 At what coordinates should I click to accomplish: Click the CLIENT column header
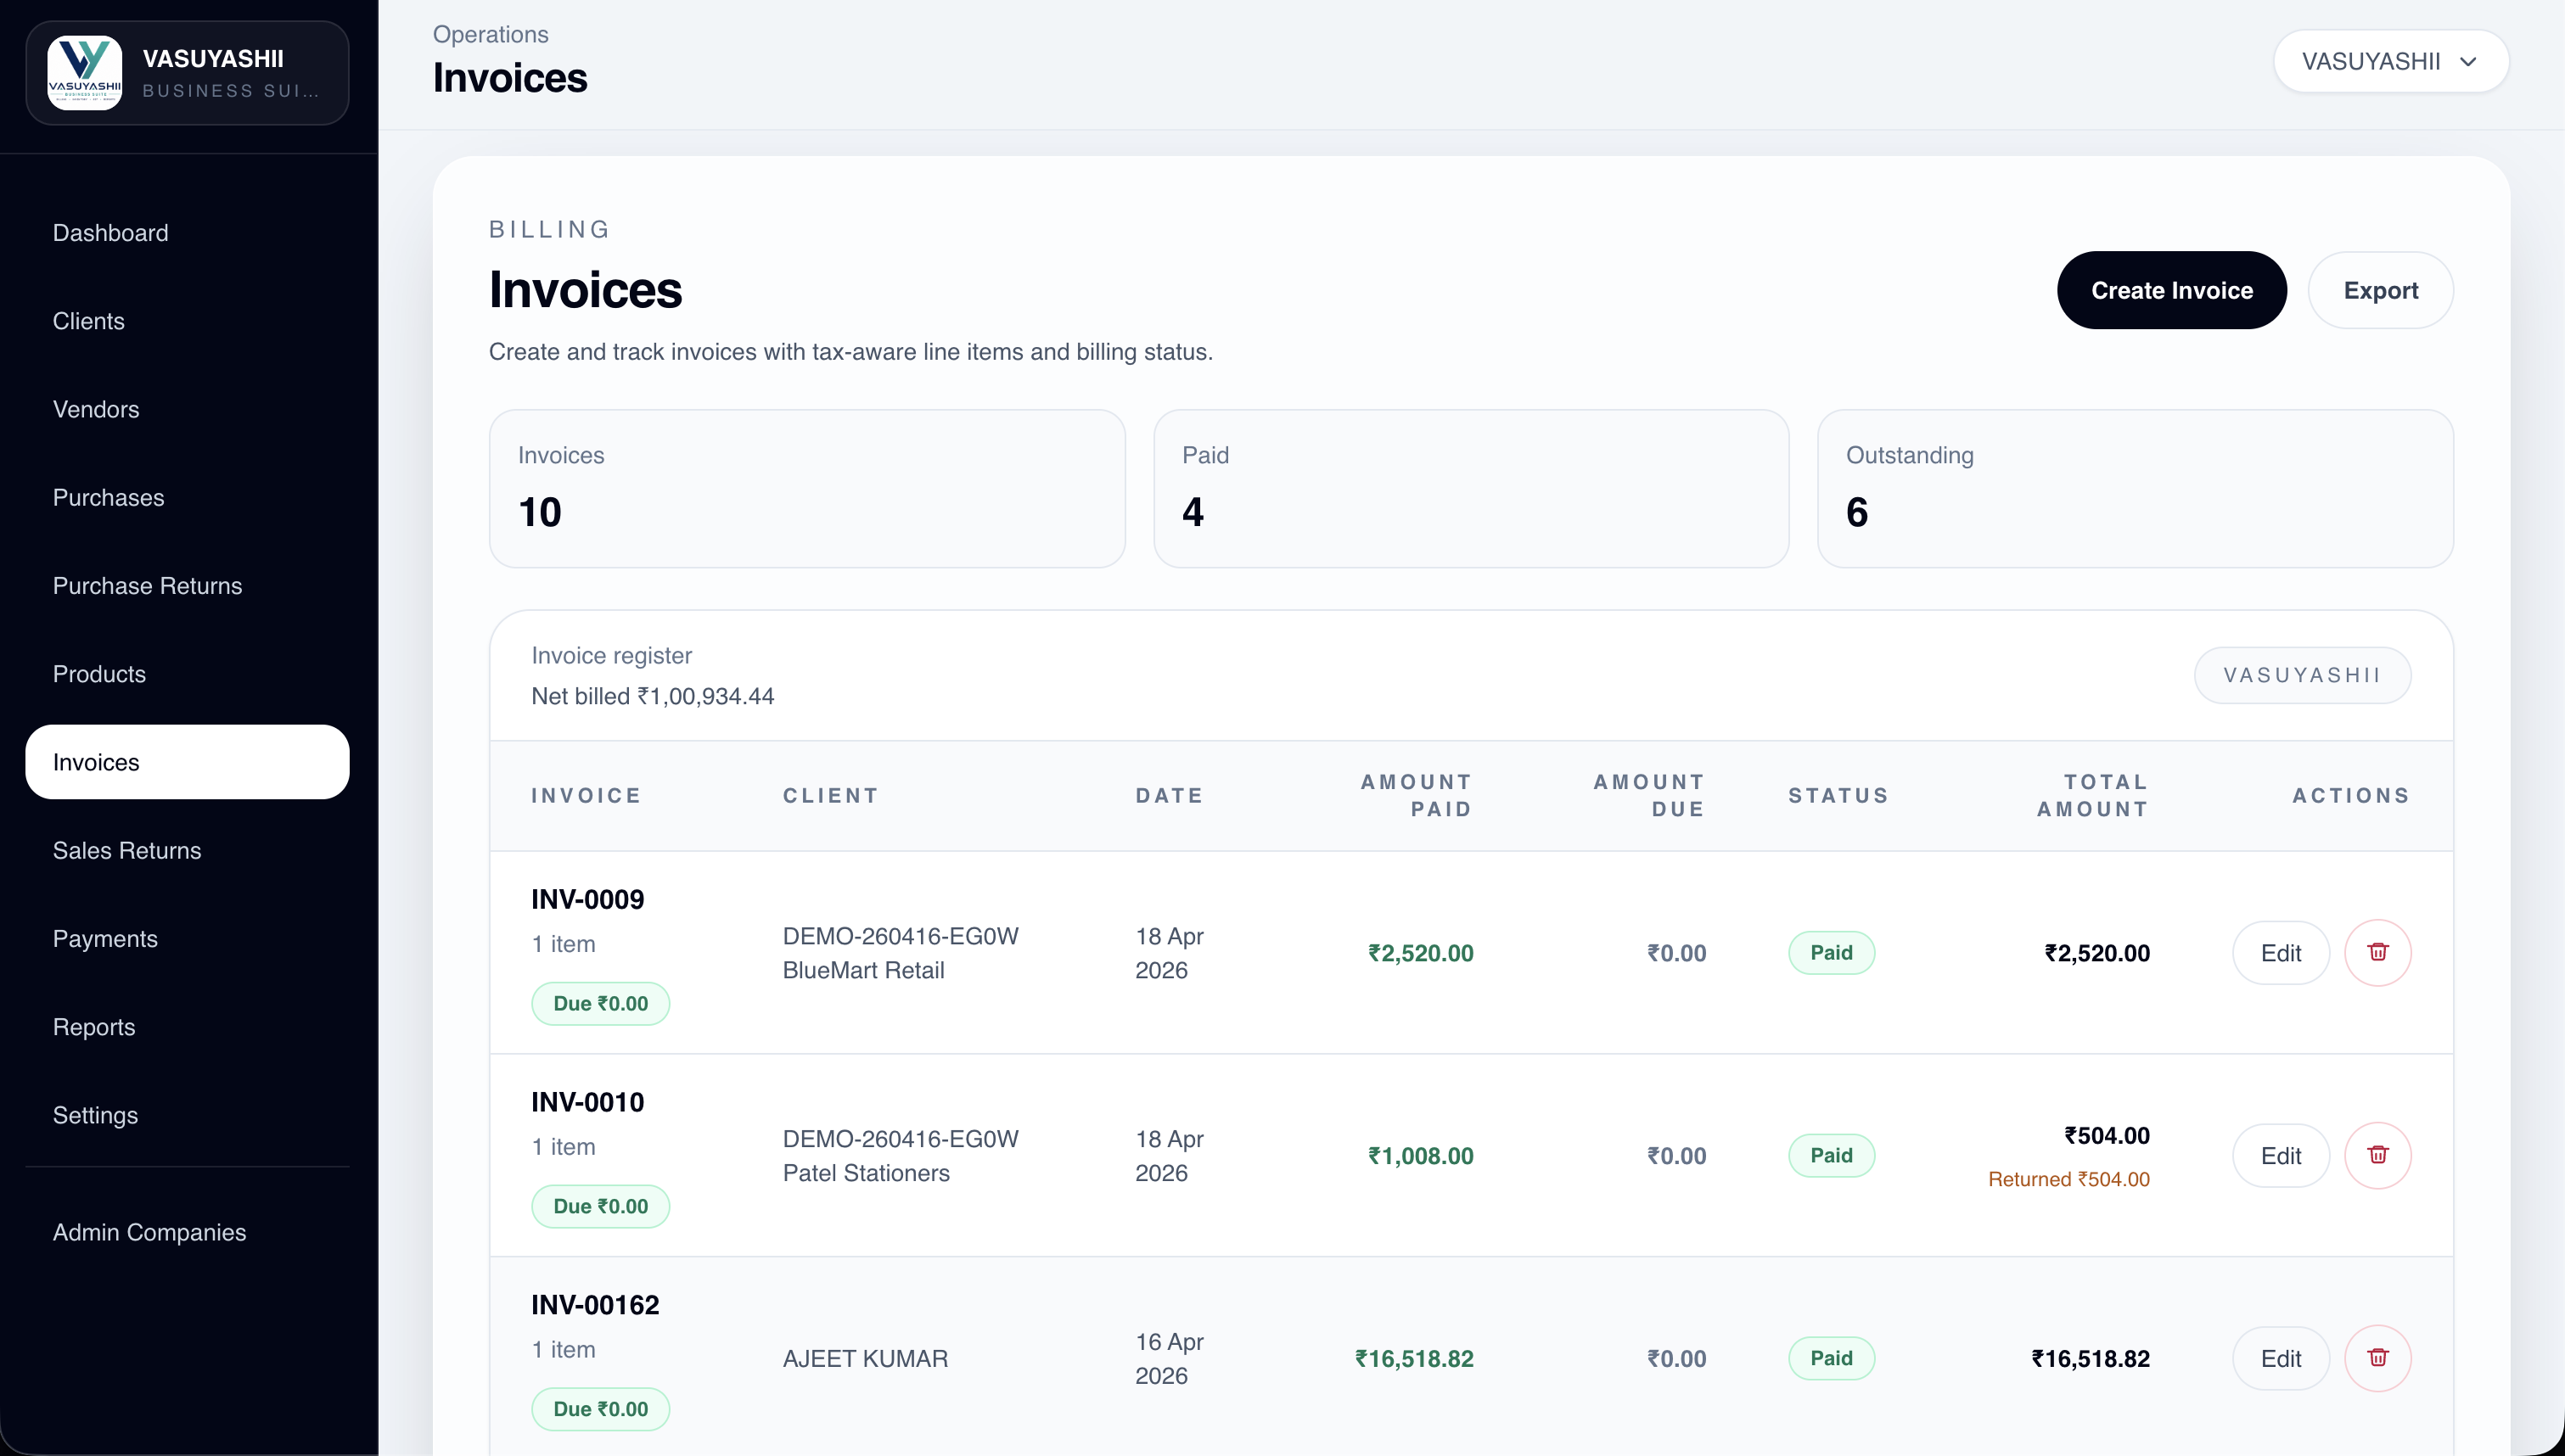click(x=830, y=796)
